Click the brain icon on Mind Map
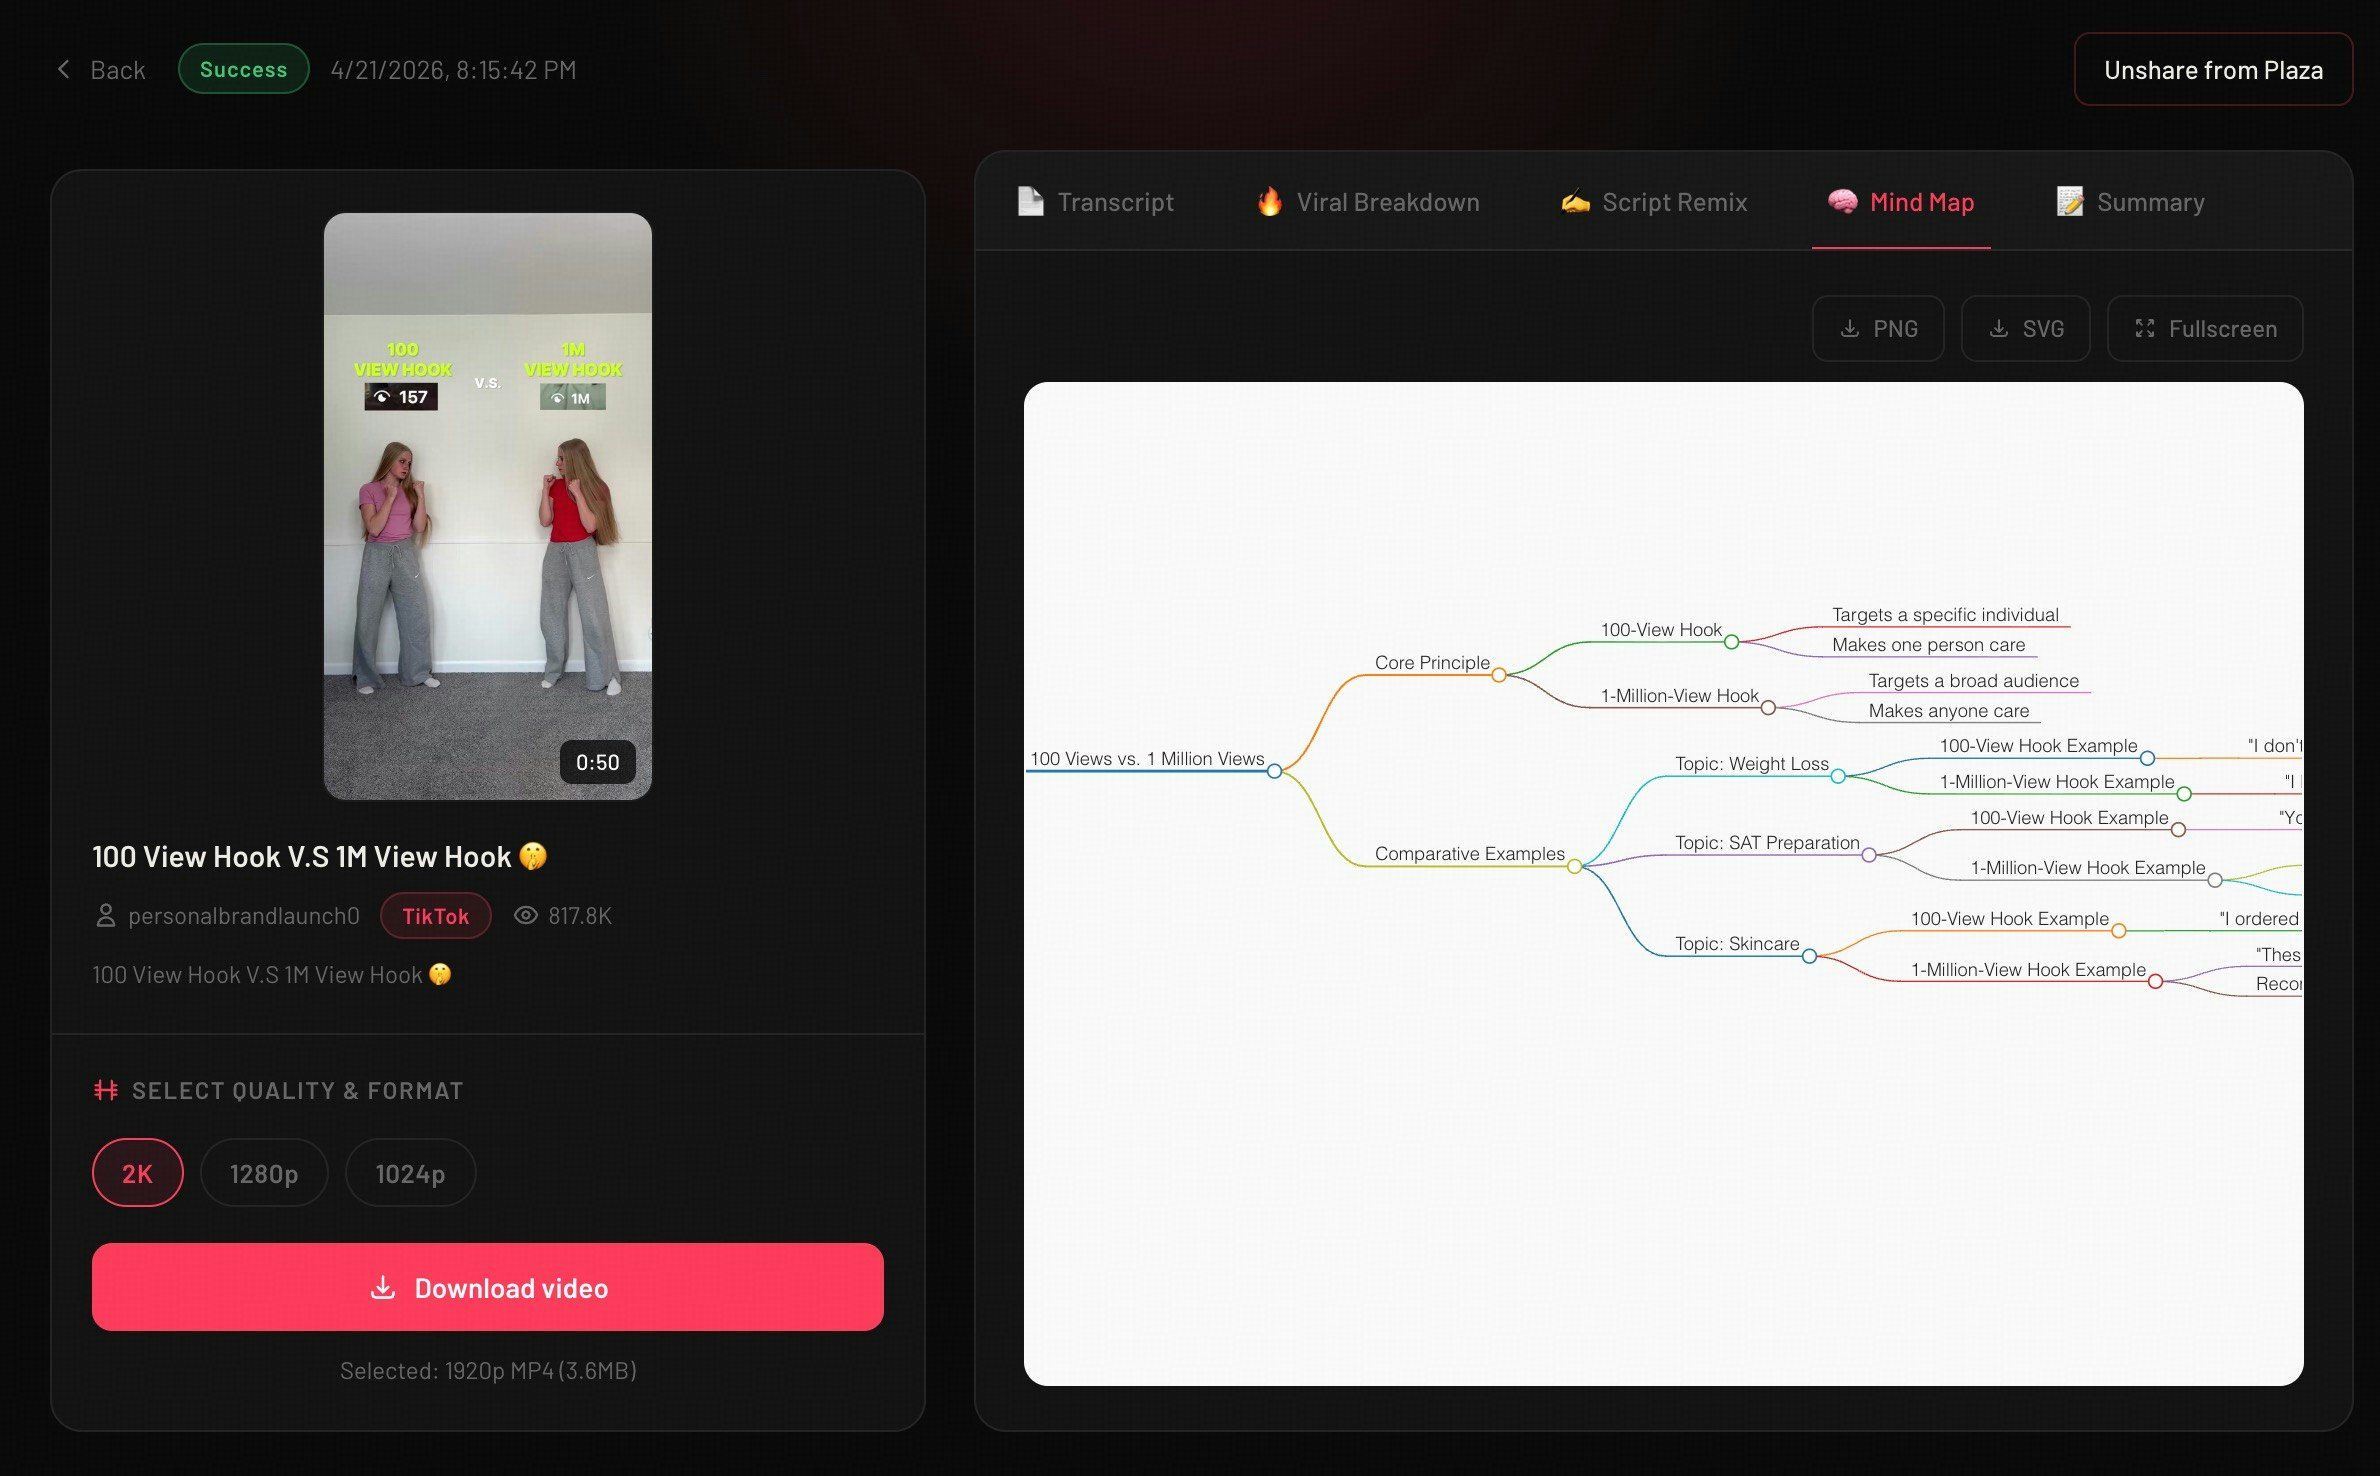 click(x=1842, y=201)
